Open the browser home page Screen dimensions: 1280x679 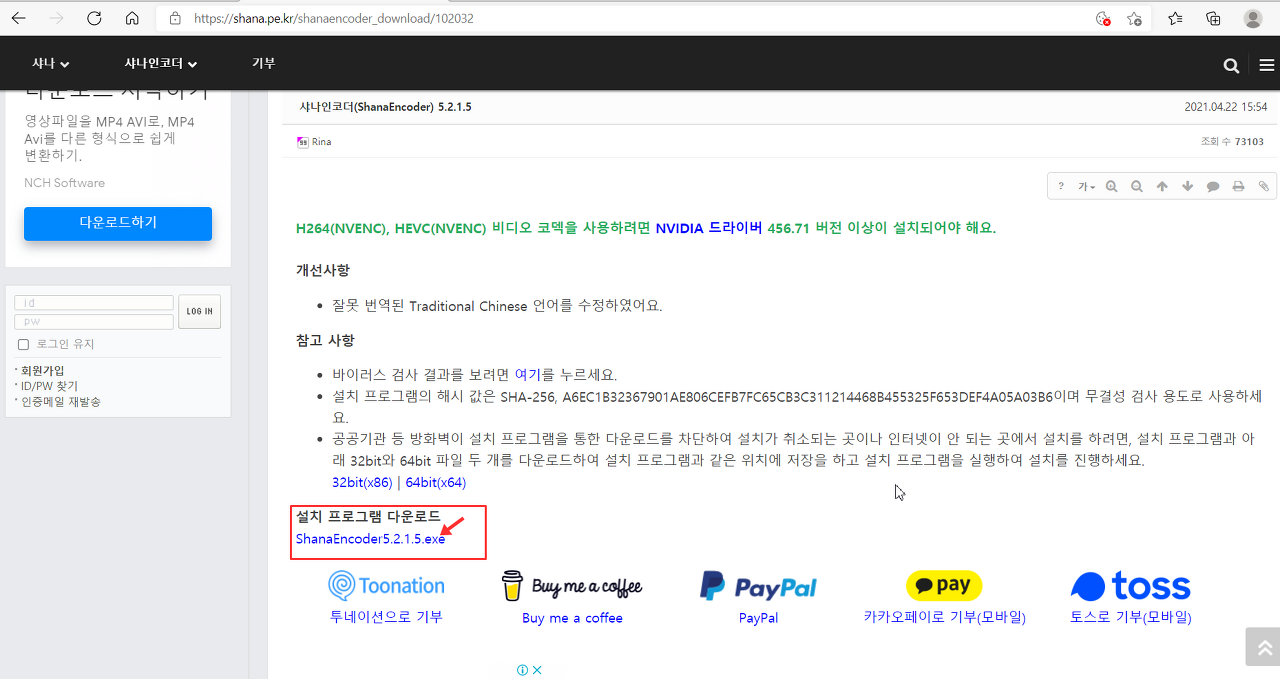tap(132, 18)
